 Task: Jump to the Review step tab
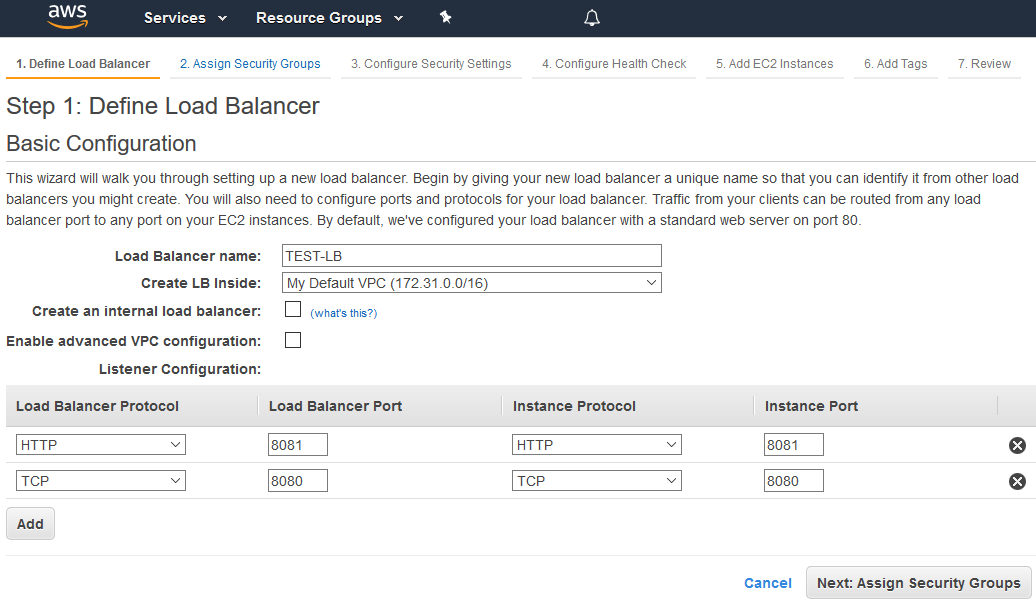(x=984, y=64)
